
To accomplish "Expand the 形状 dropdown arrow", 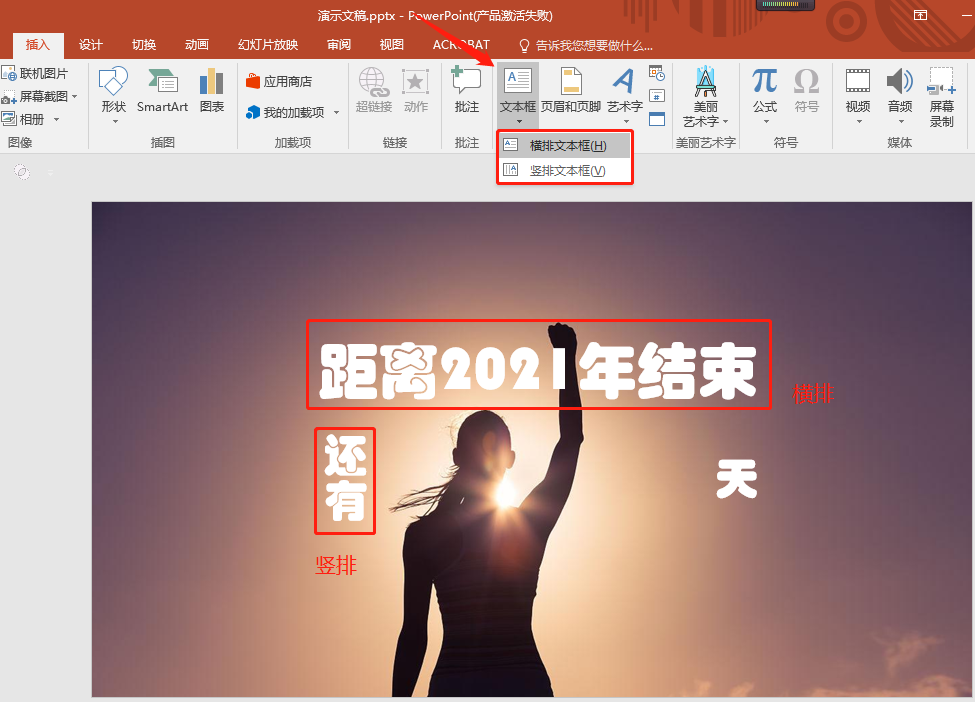I will (x=115, y=121).
